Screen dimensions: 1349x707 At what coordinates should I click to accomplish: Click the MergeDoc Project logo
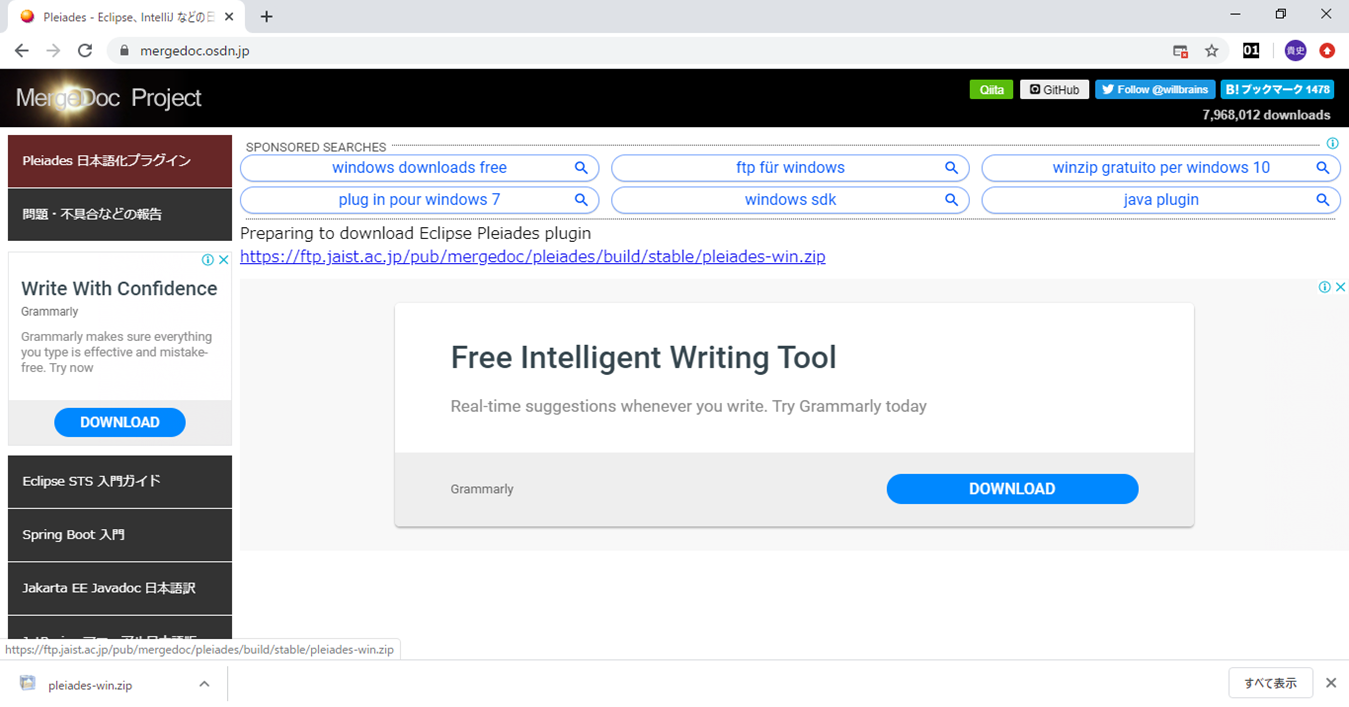coord(109,97)
